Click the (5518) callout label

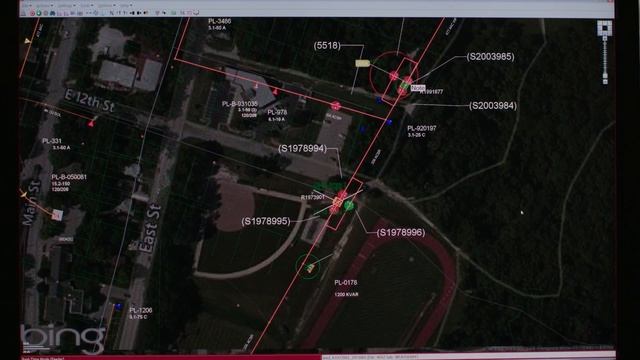point(327,45)
